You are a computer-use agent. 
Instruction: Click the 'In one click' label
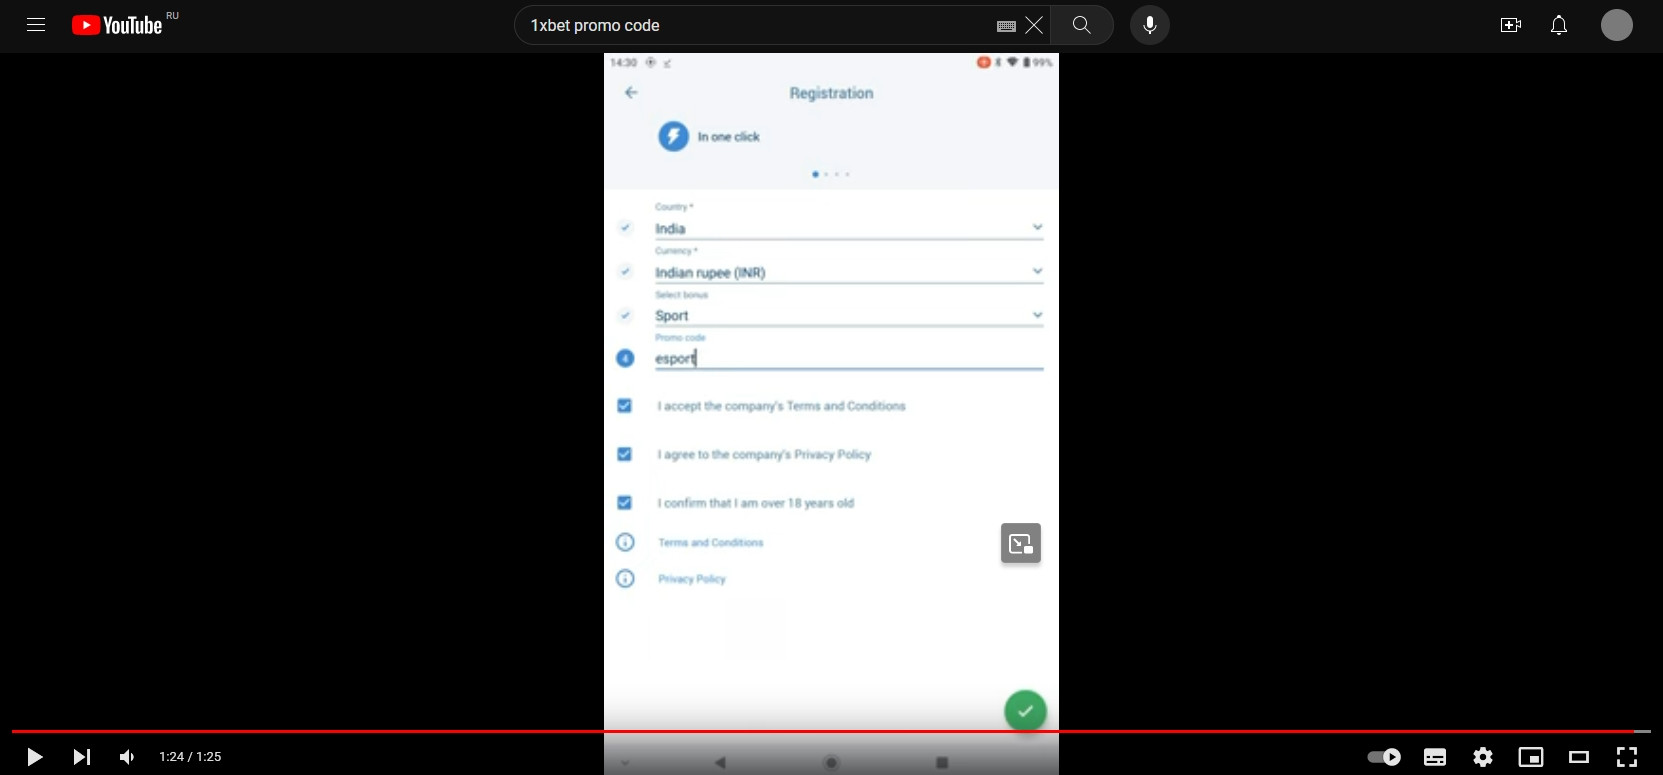[729, 137]
